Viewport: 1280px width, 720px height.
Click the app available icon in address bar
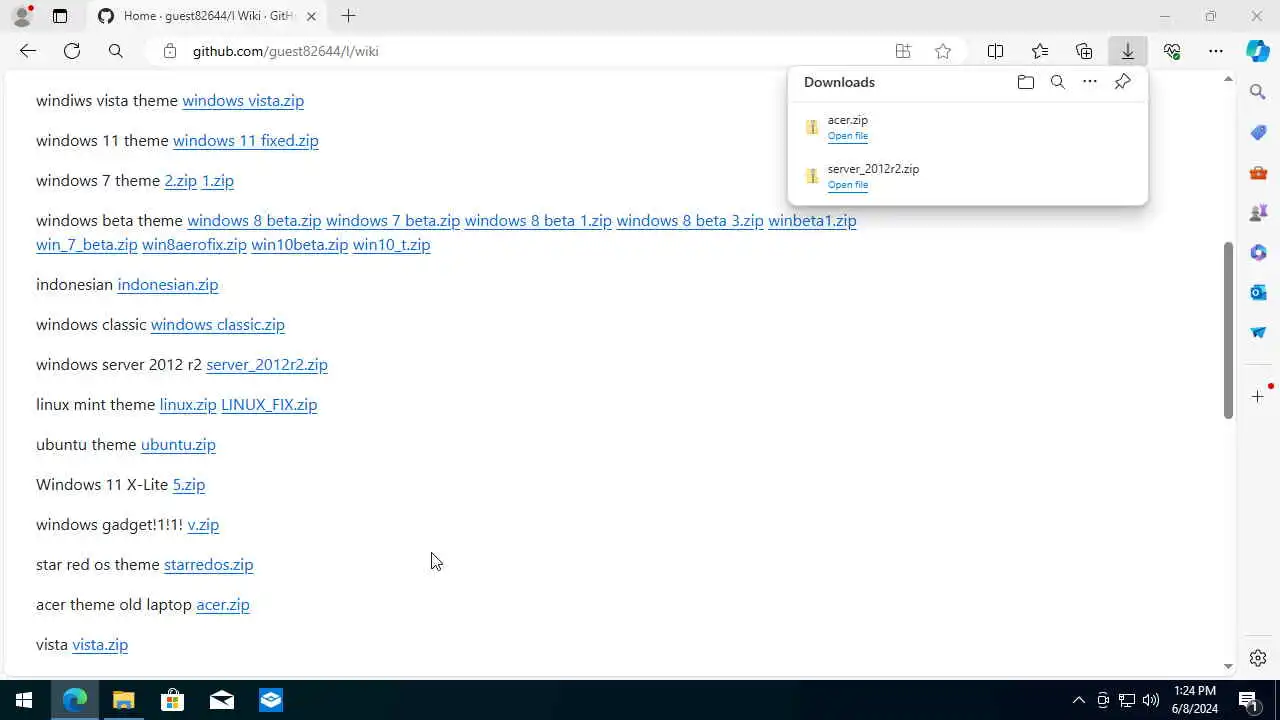pyautogui.click(x=903, y=51)
